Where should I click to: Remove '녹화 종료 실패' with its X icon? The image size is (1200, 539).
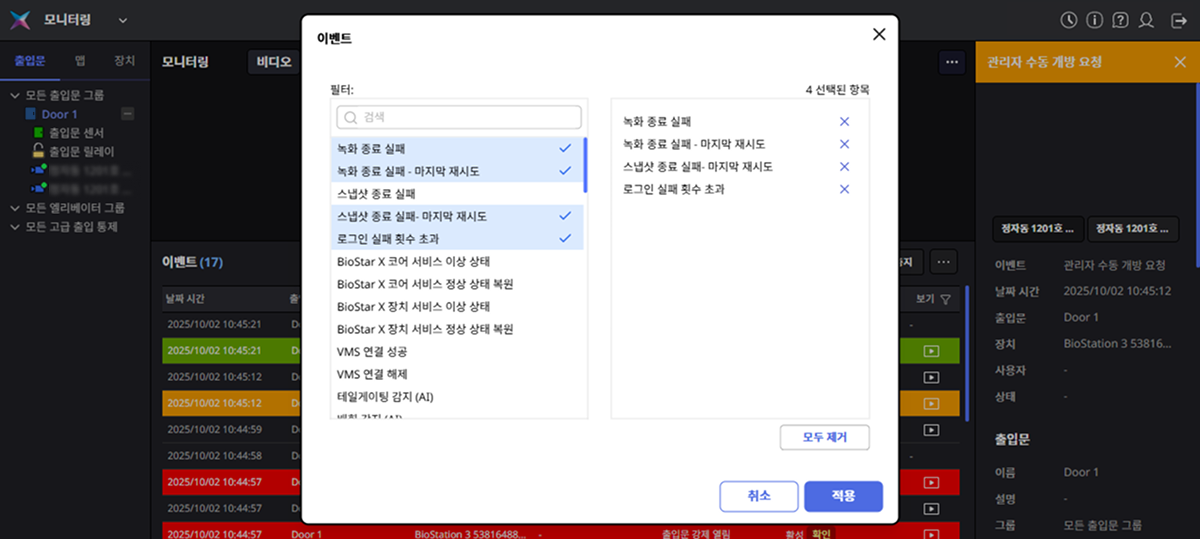pyautogui.click(x=844, y=121)
